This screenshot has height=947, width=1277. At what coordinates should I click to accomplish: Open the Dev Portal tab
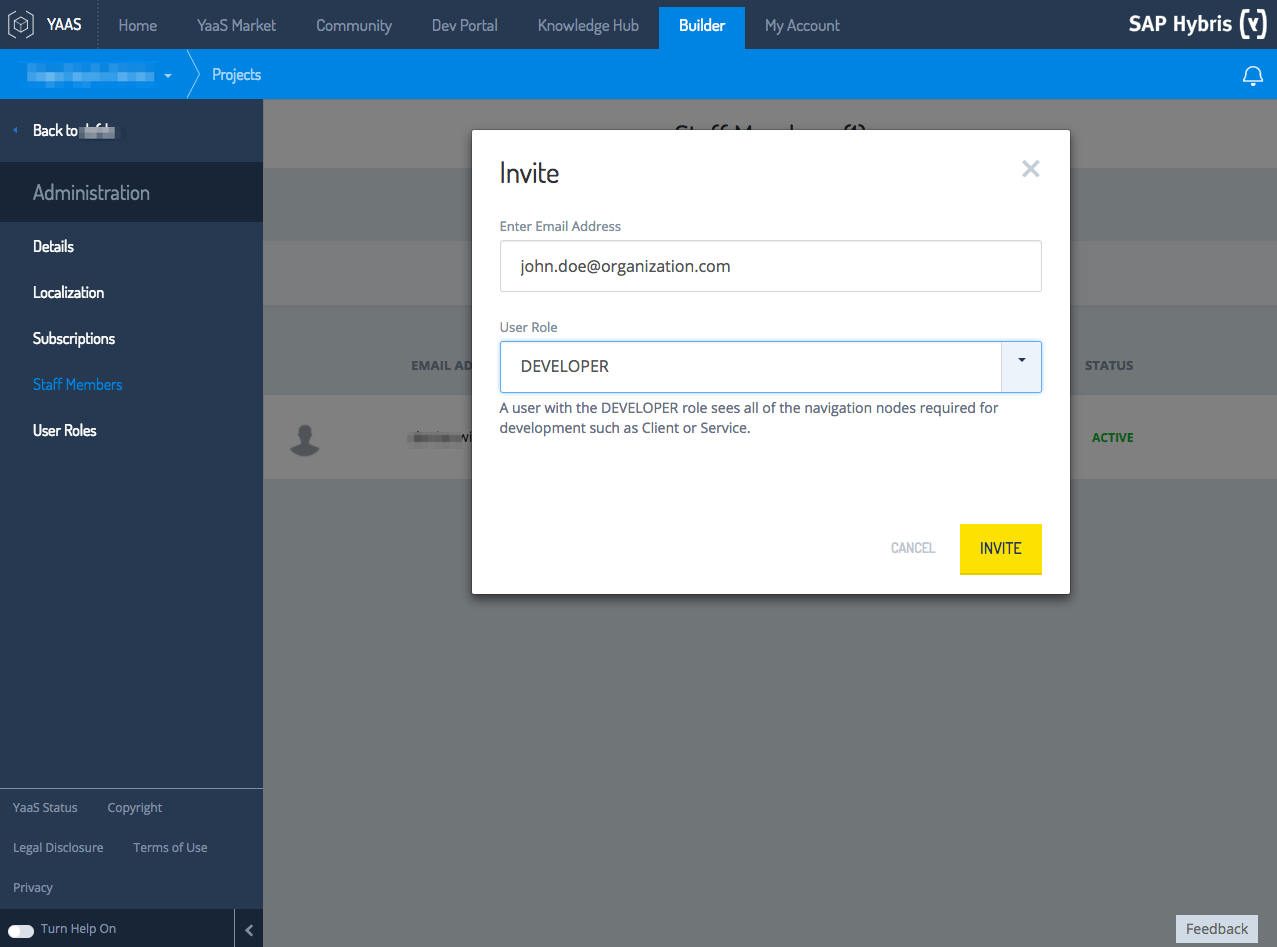coord(465,25)
